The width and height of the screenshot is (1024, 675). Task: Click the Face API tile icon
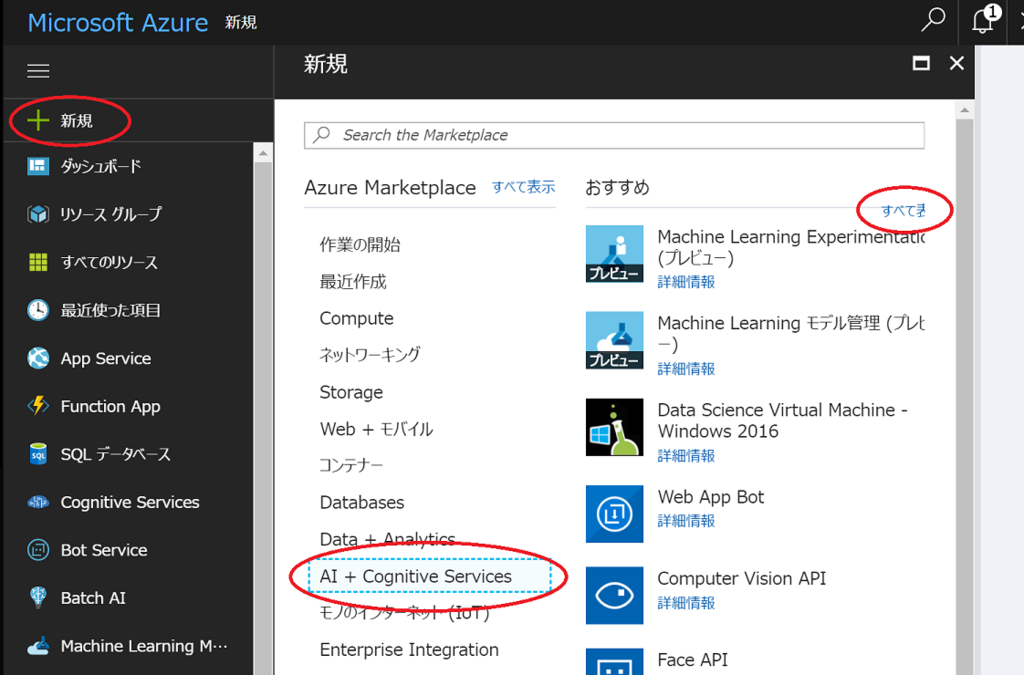[614, 661]
